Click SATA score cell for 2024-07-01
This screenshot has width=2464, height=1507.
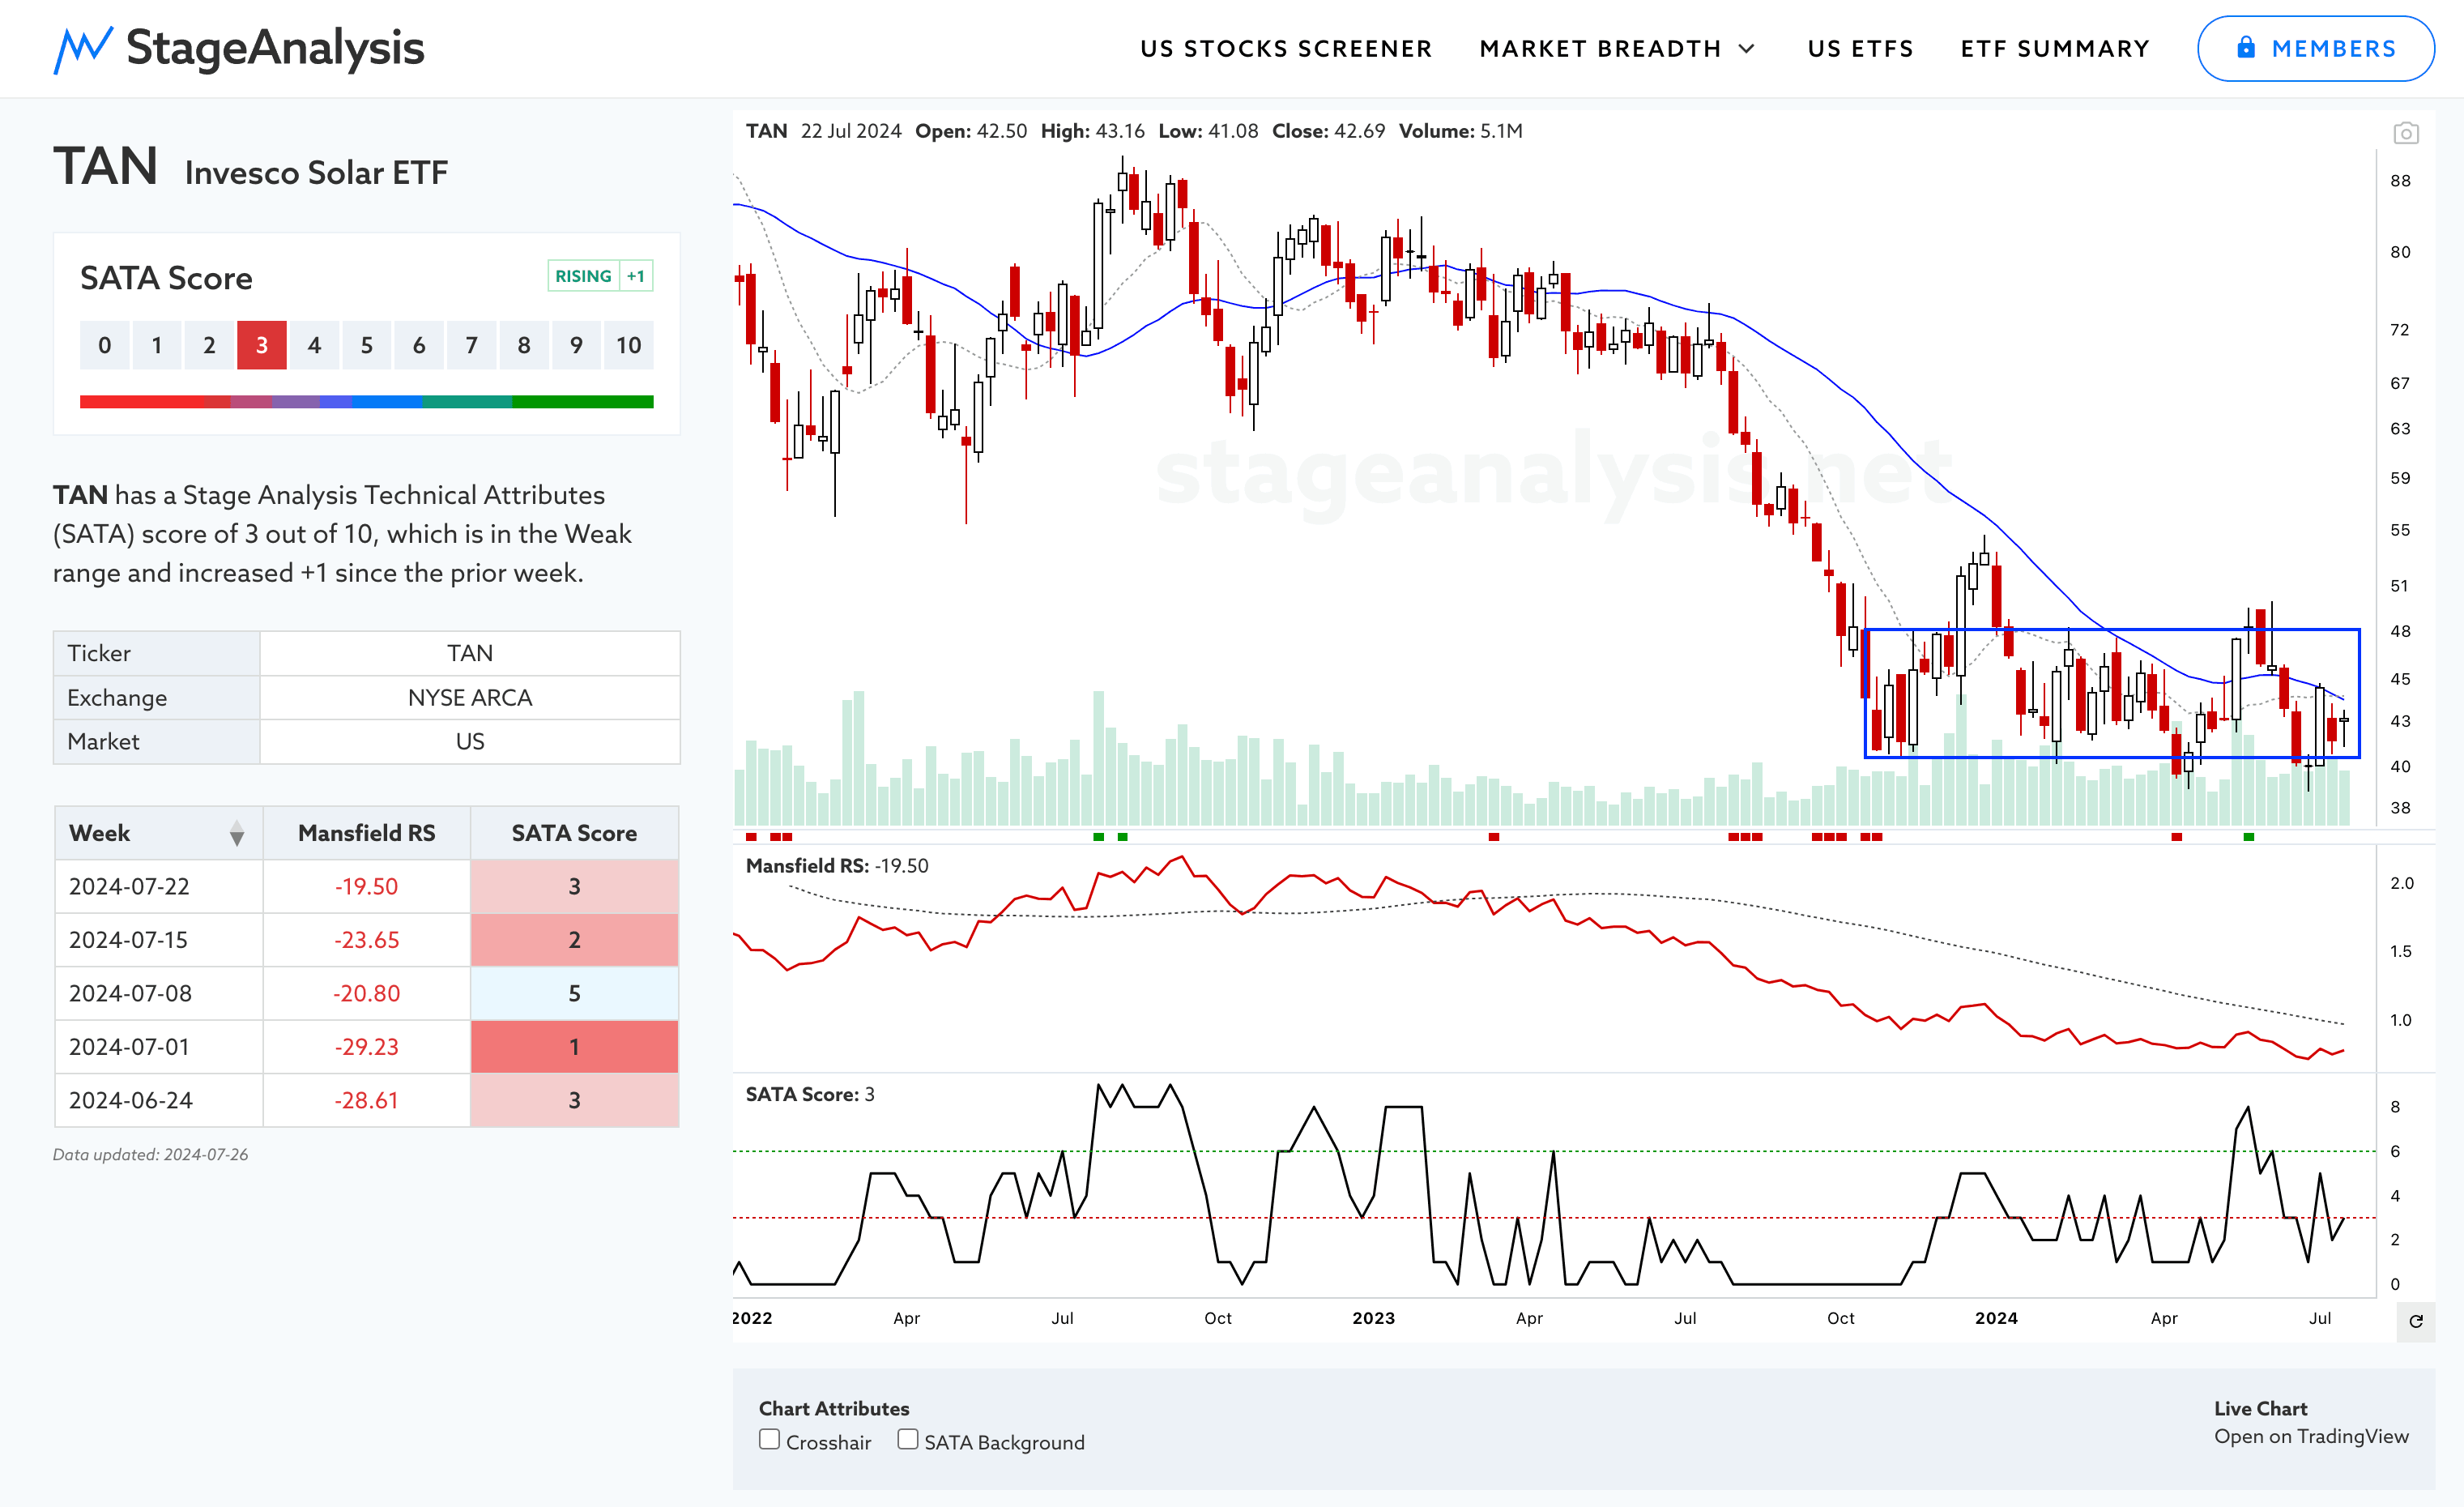click(x=574, y=1047)
